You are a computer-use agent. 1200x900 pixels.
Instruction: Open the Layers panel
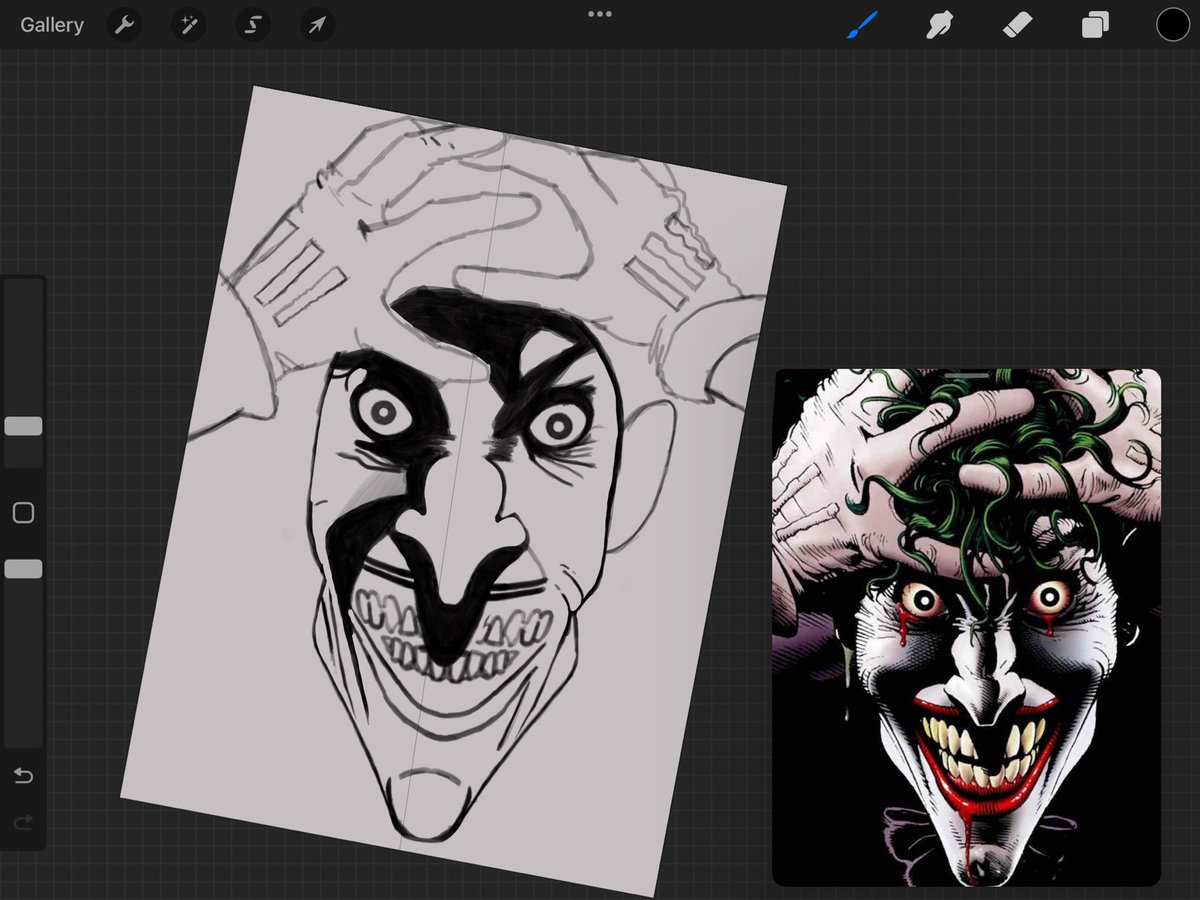click(x=1095, y=25)
